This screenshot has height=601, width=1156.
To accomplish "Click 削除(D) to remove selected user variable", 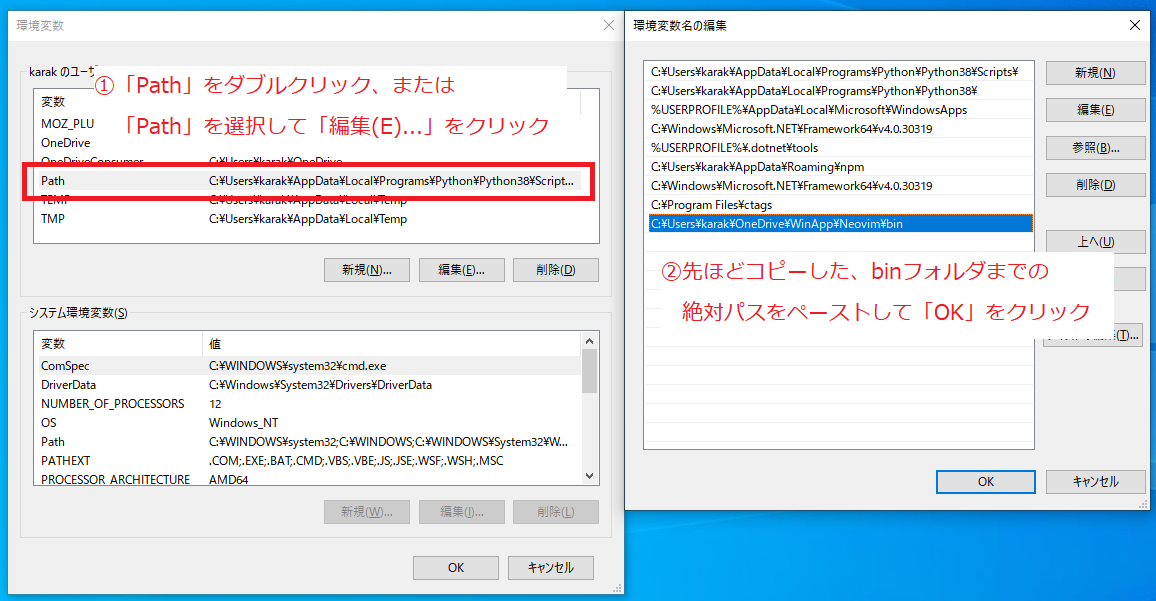I will [555, 269].
